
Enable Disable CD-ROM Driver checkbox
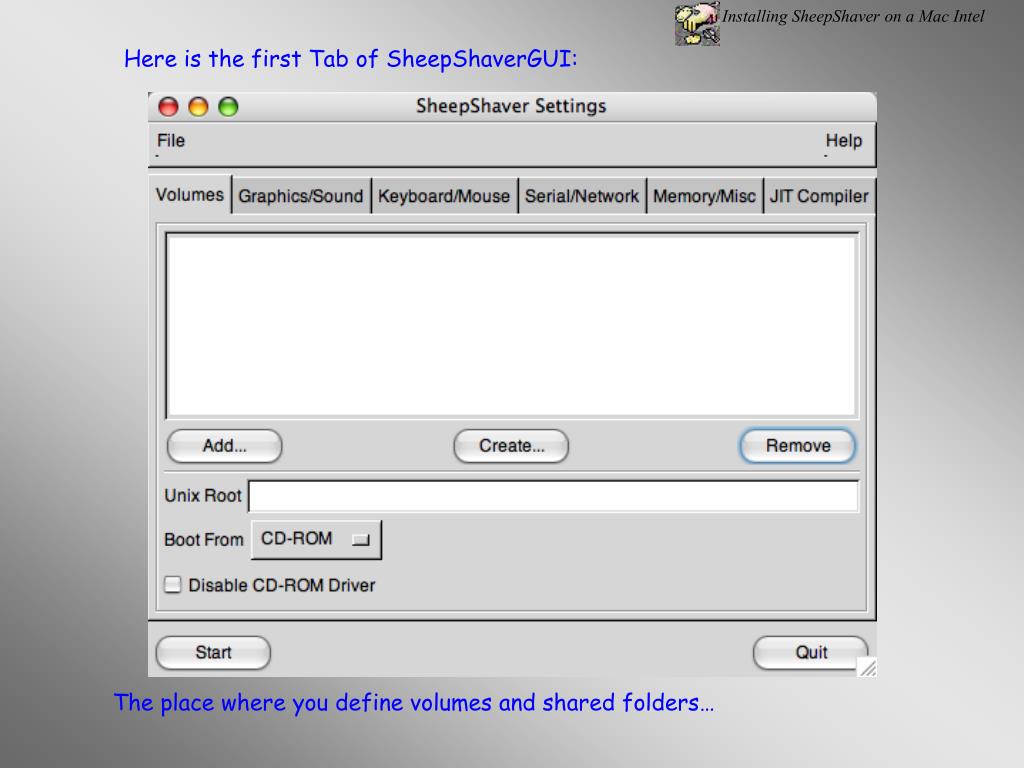click(x=172, y=584)
